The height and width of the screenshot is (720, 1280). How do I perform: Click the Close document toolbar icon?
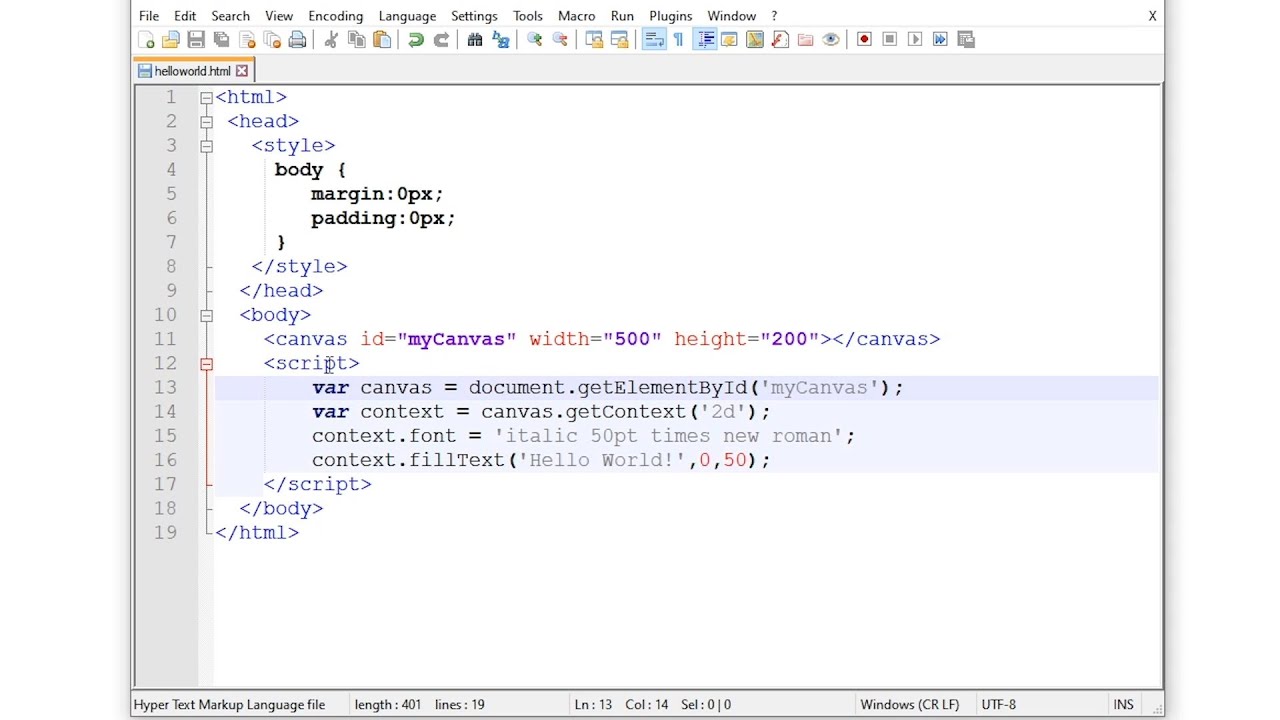(247, 39)
